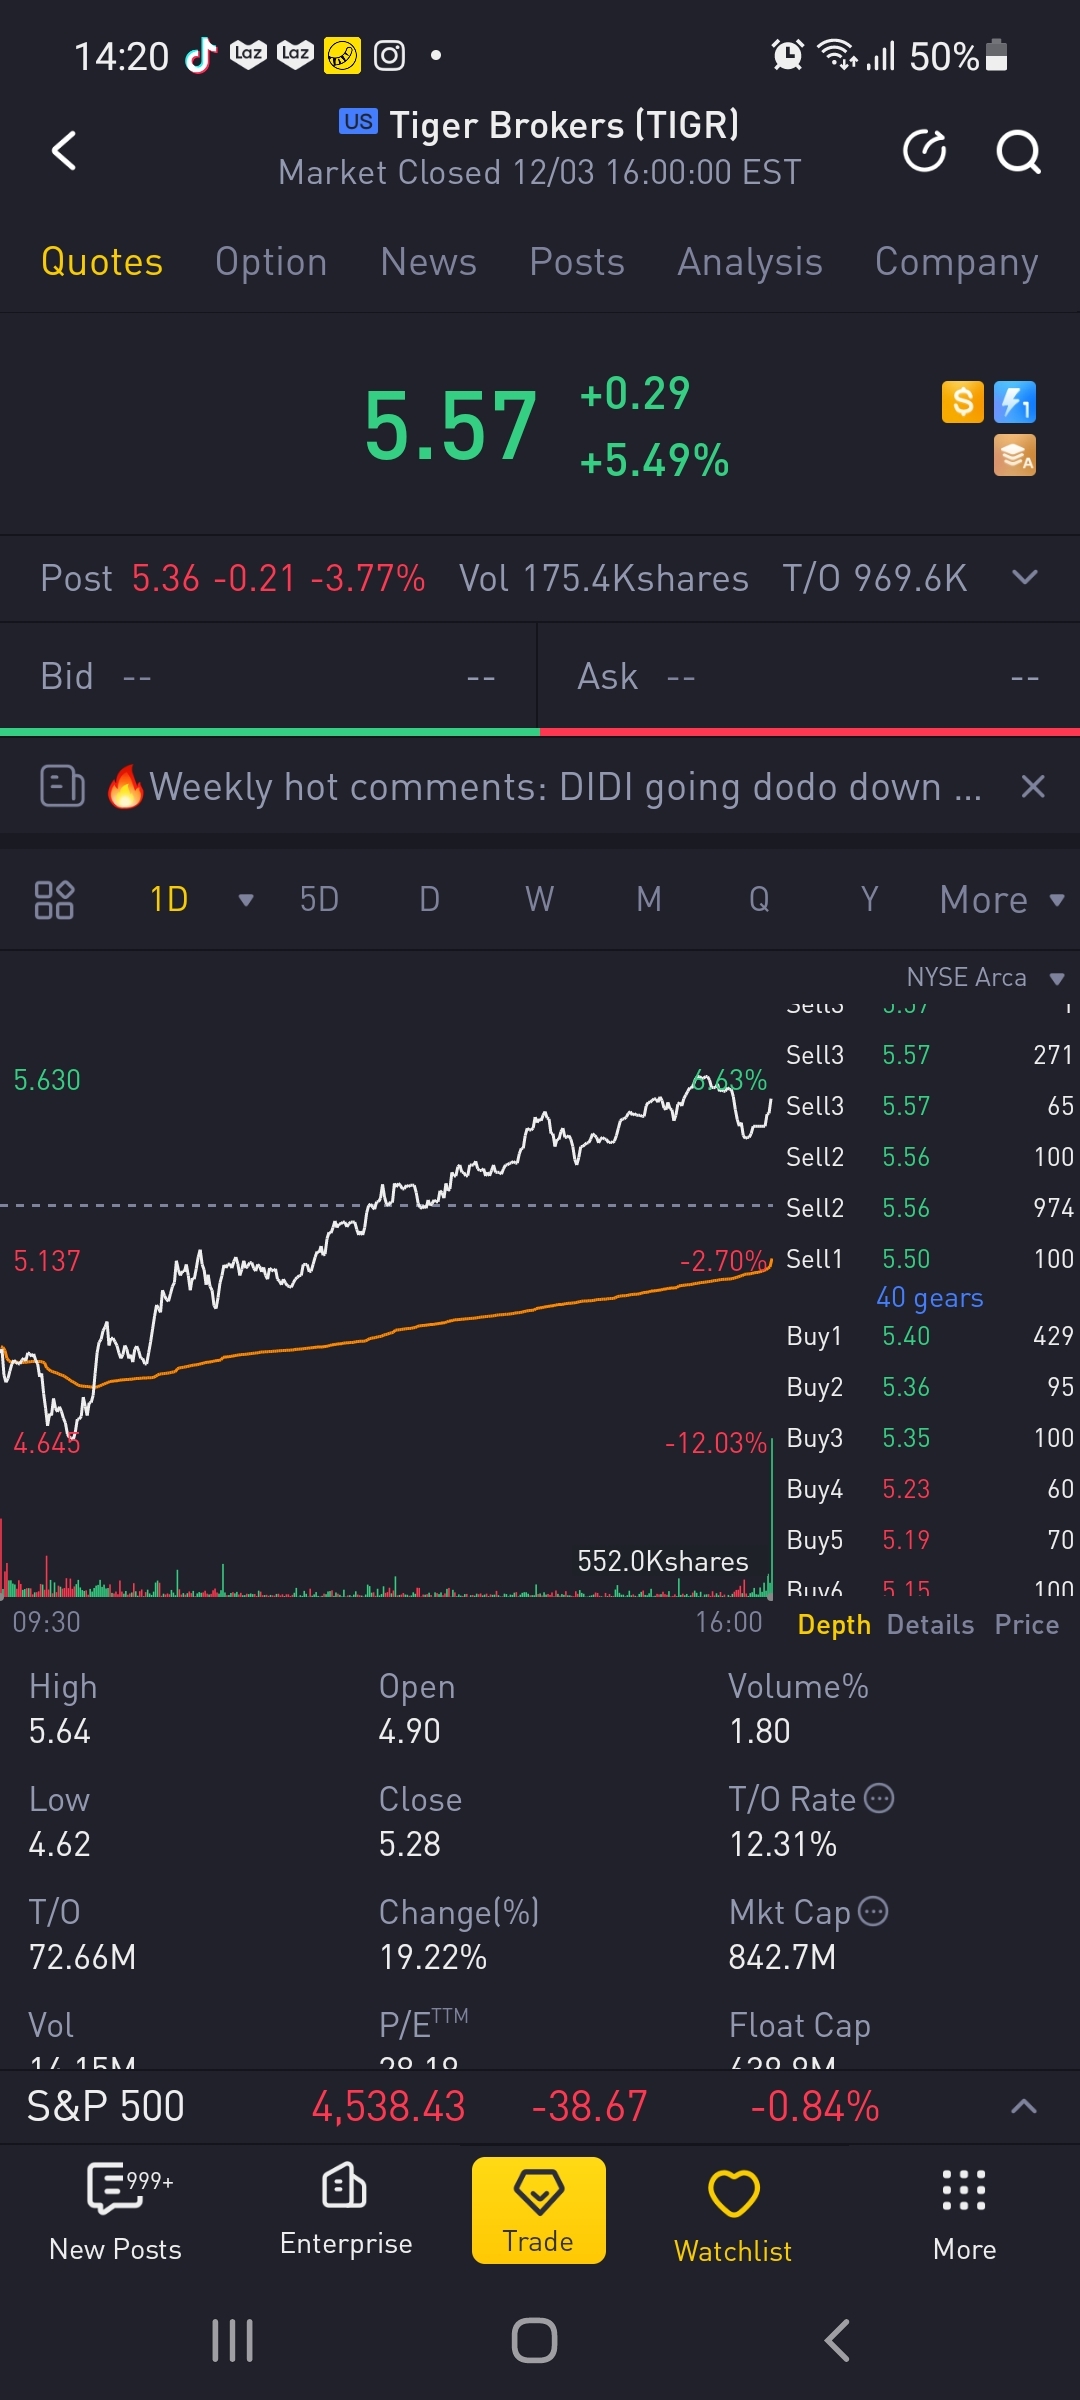Tap Android recent apps button
The height and width of the screenshot is (2400, 1080).
(x=233, y=2341)
